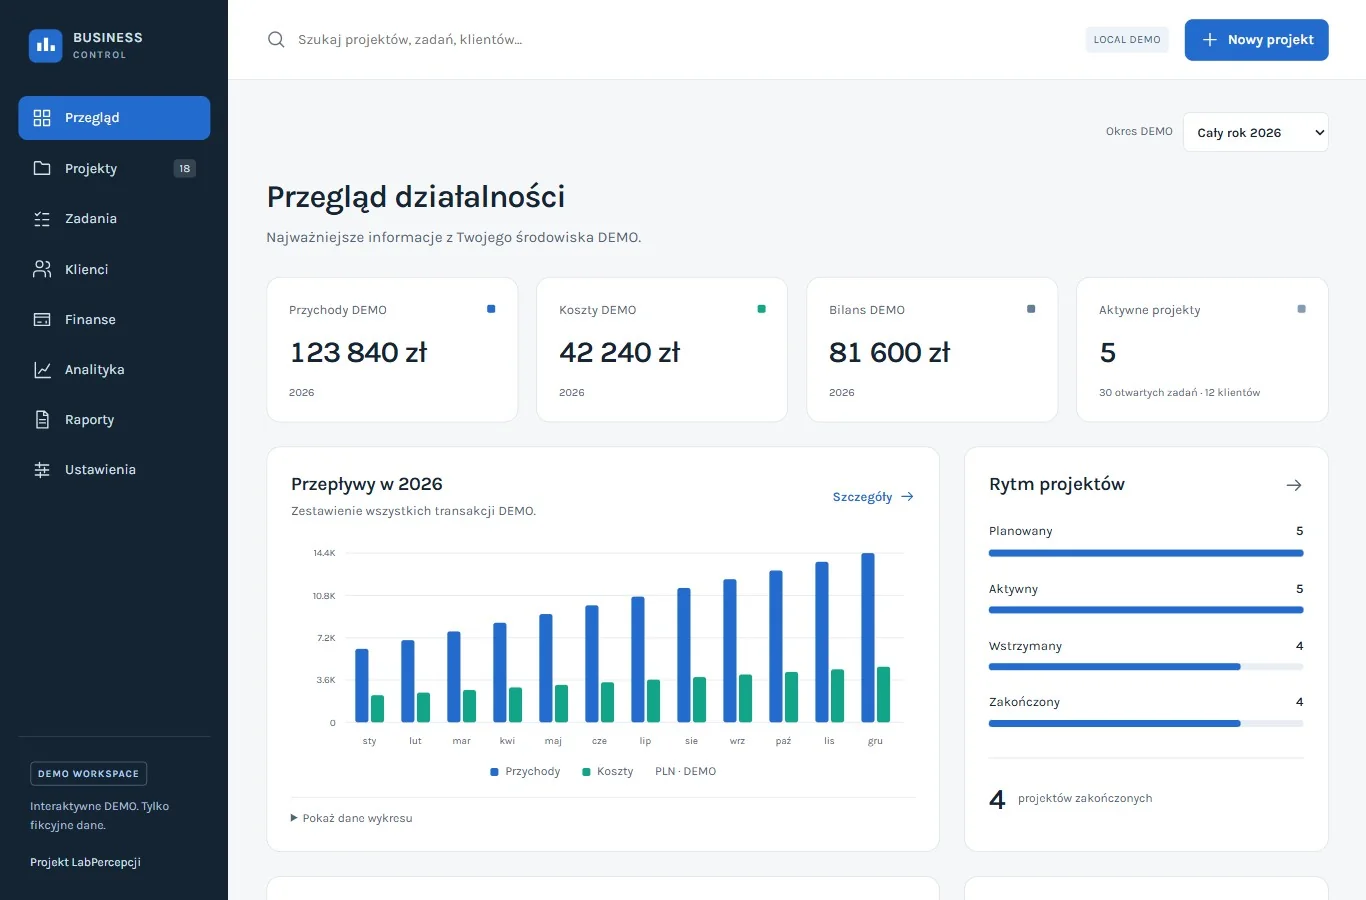Screen dimensions: 1366x900
Task: Select Zadania from the sidebar
Action: pos(114,219)
